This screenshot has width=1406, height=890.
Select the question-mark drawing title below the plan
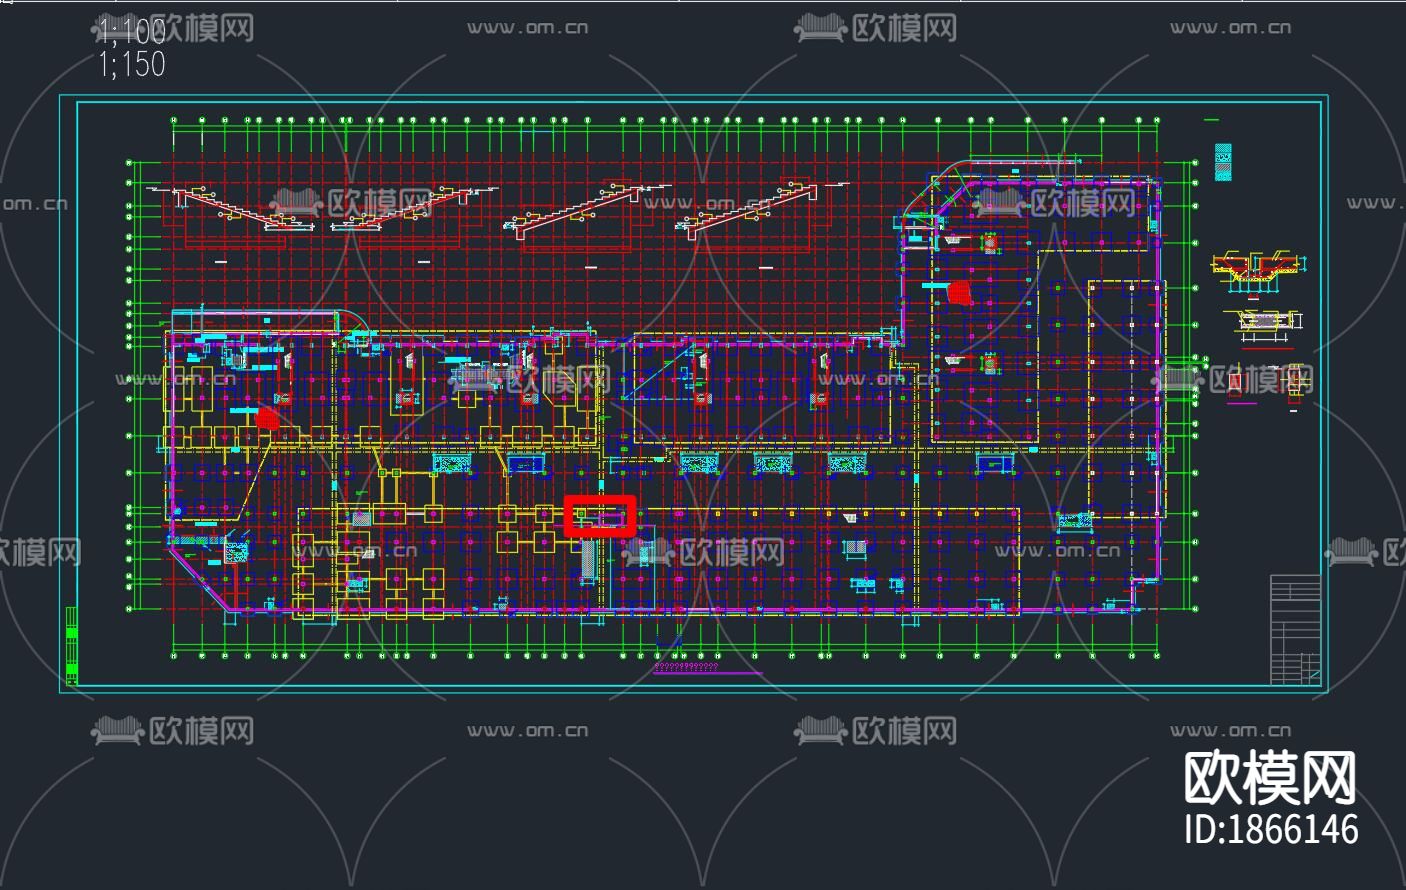[686, 666]
